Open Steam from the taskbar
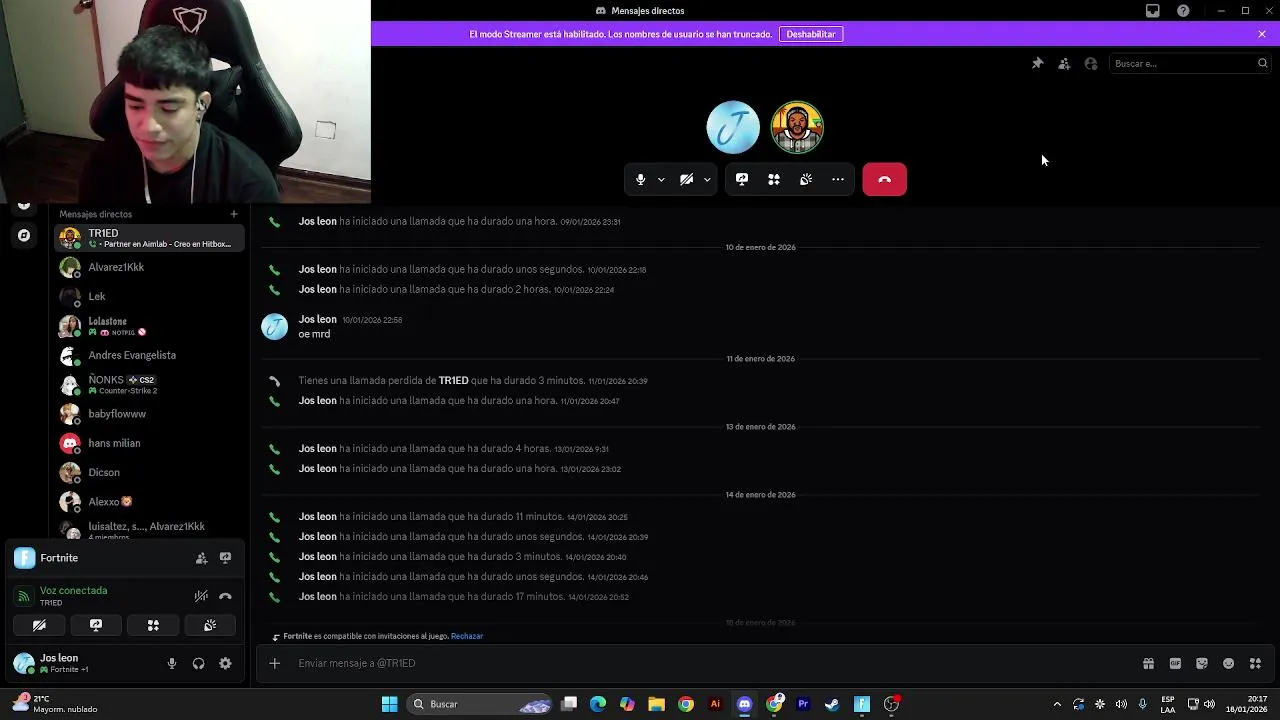 (832, 704)
